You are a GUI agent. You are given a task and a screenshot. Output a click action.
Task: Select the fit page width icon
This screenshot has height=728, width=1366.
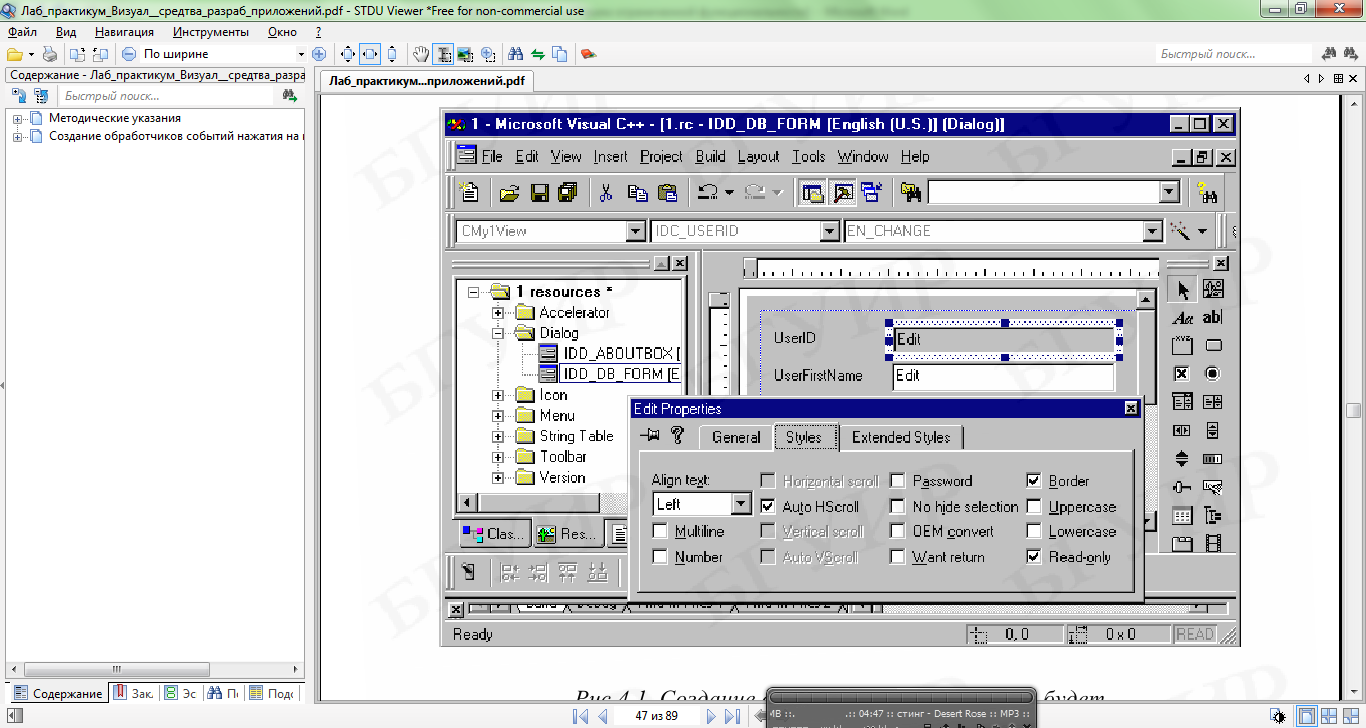(x=370, y=54)
